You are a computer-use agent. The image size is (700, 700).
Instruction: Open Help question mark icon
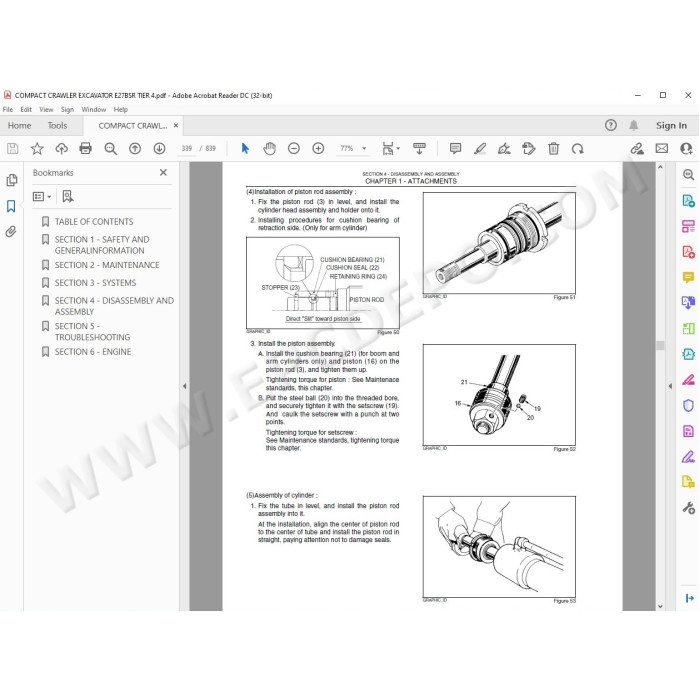[x=611, y=125]
